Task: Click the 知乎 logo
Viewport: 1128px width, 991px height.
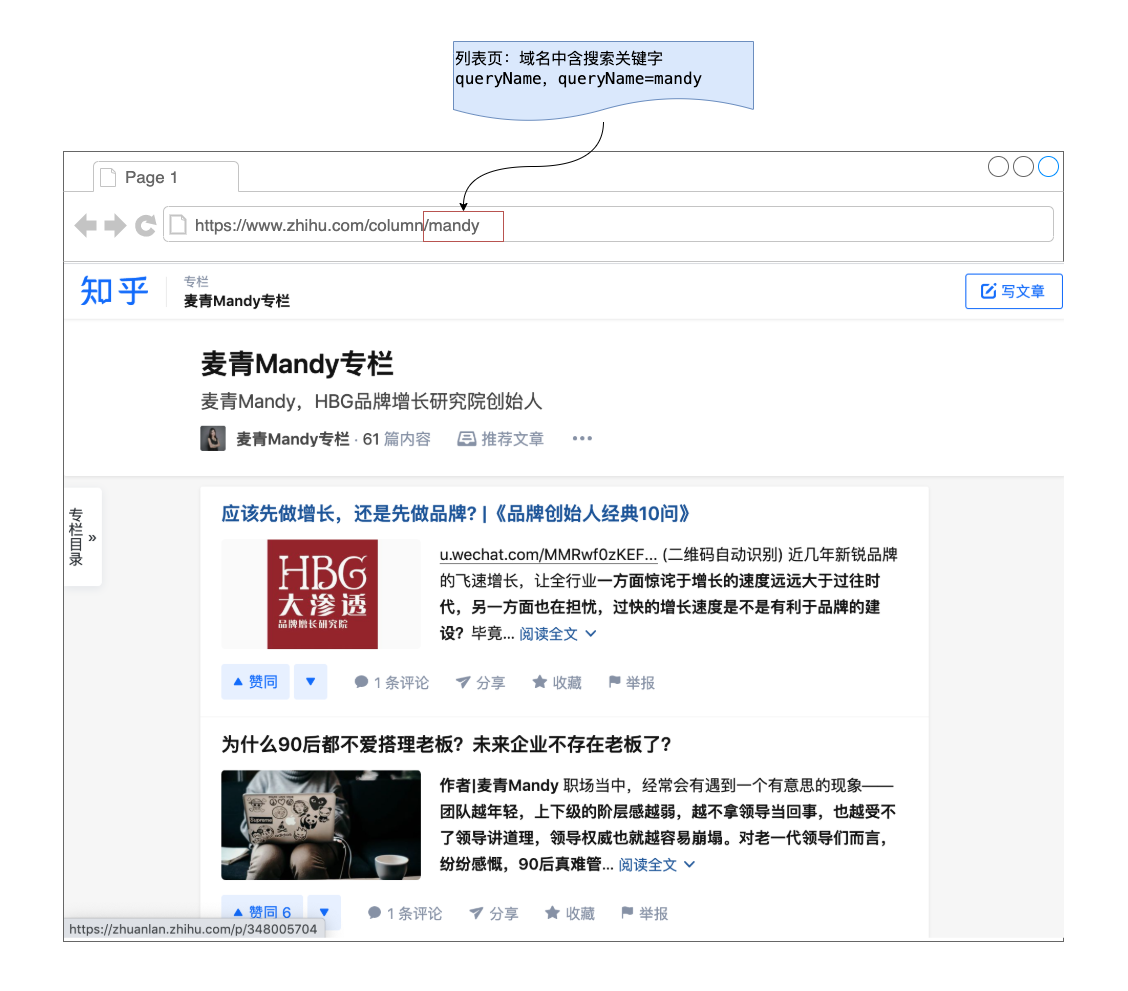Action: click(114, 291)
